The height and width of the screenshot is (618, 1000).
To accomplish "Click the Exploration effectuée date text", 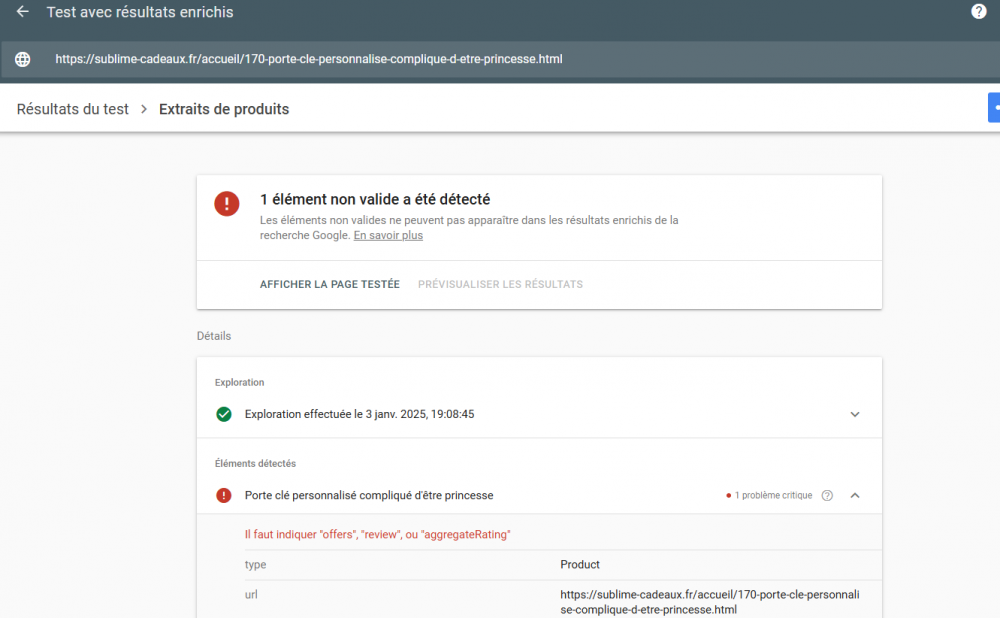I will tap(359, 414).
